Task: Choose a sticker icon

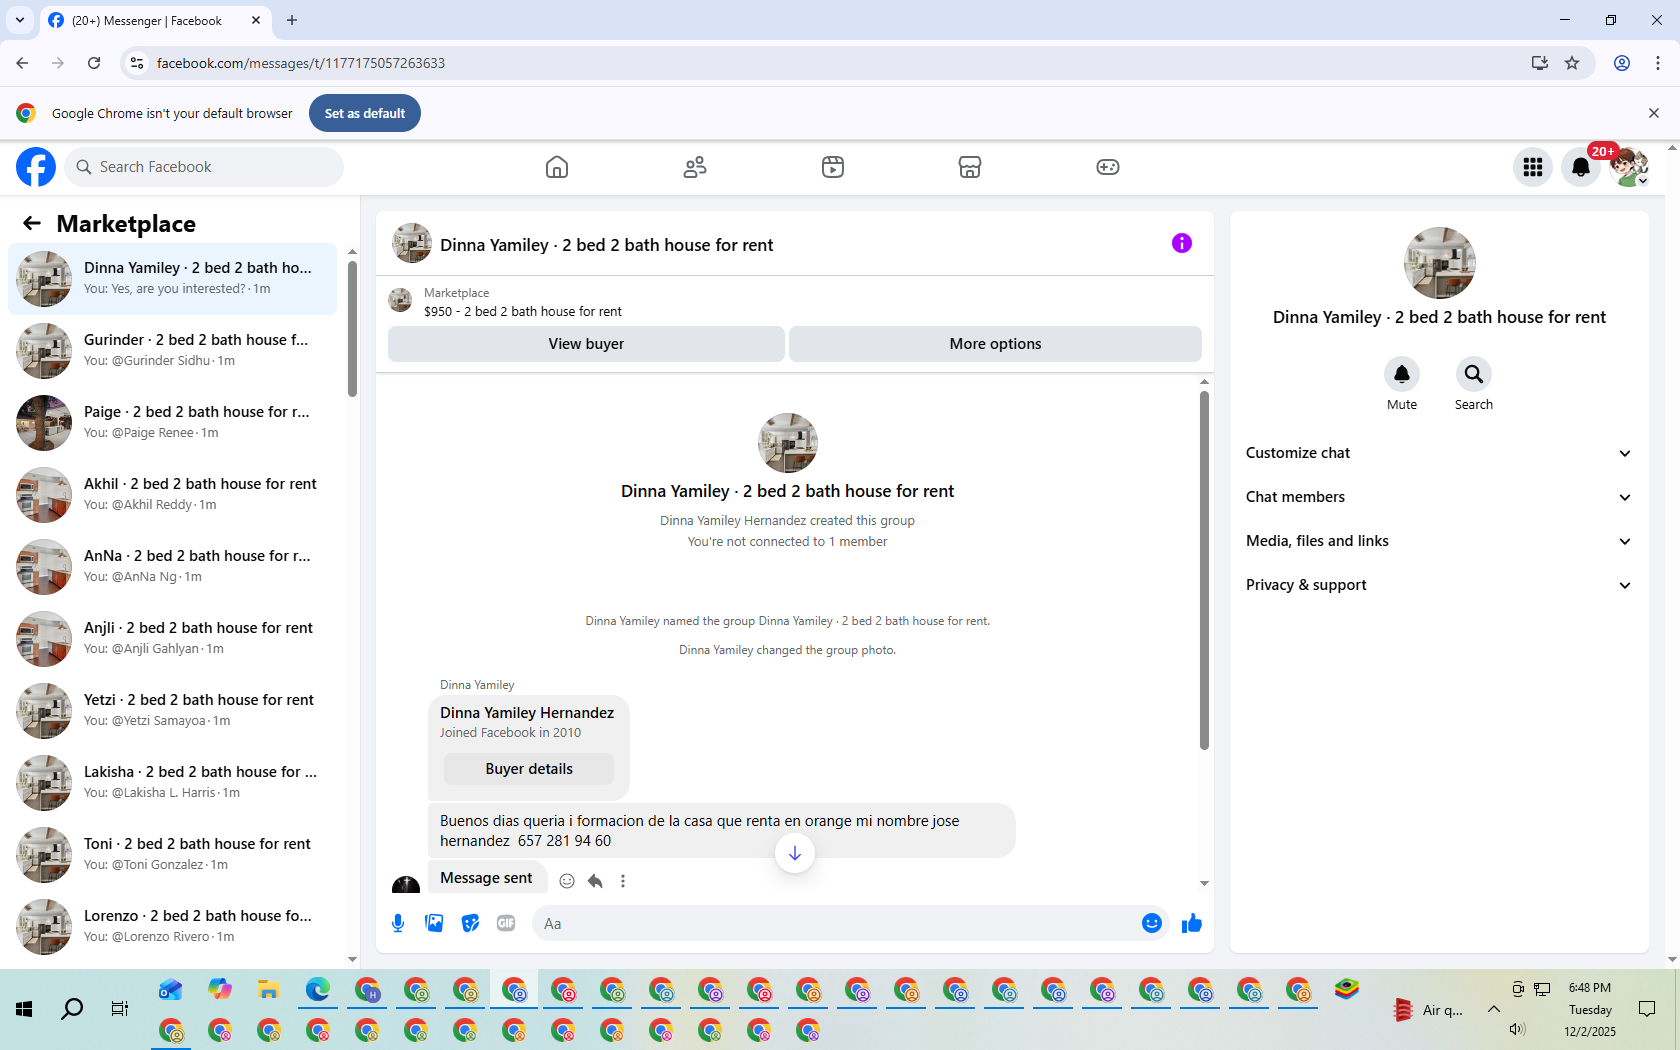Action: [470, 923]
